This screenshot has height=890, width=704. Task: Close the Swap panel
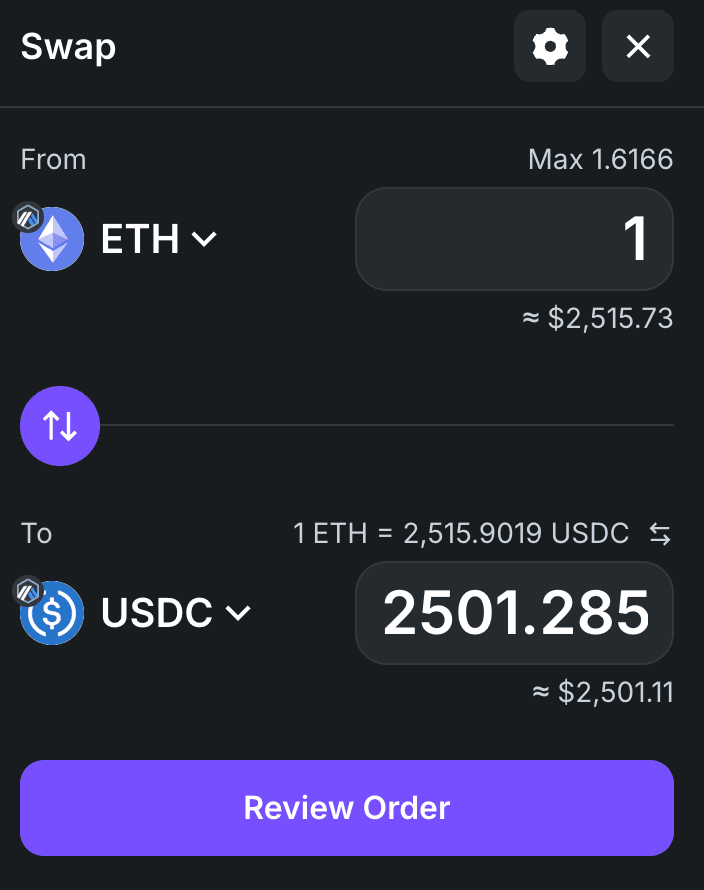pos(638,46)
